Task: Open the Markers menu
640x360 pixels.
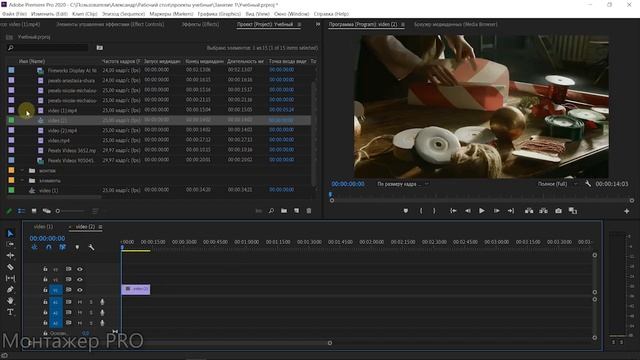Action: [x=171, y=14]
